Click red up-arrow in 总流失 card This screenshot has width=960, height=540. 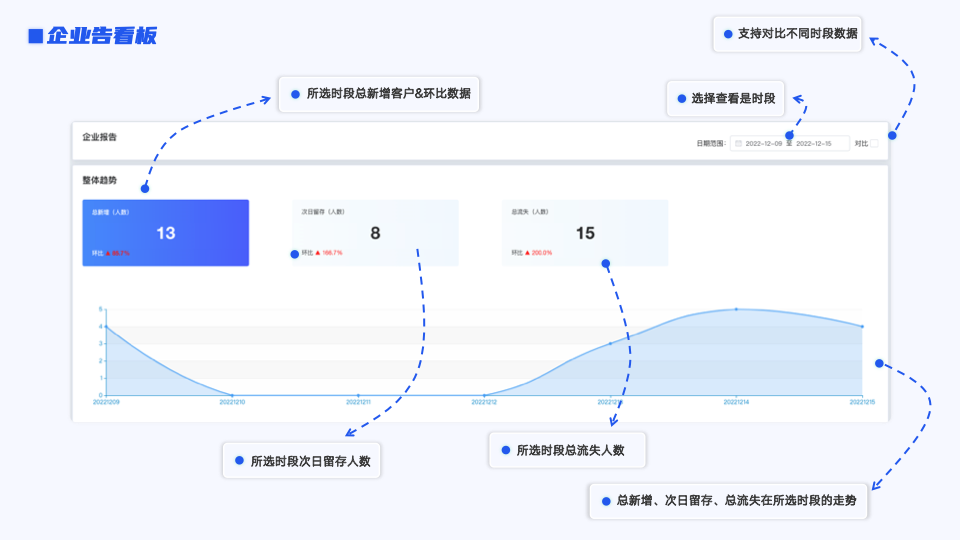coord(528,253)
